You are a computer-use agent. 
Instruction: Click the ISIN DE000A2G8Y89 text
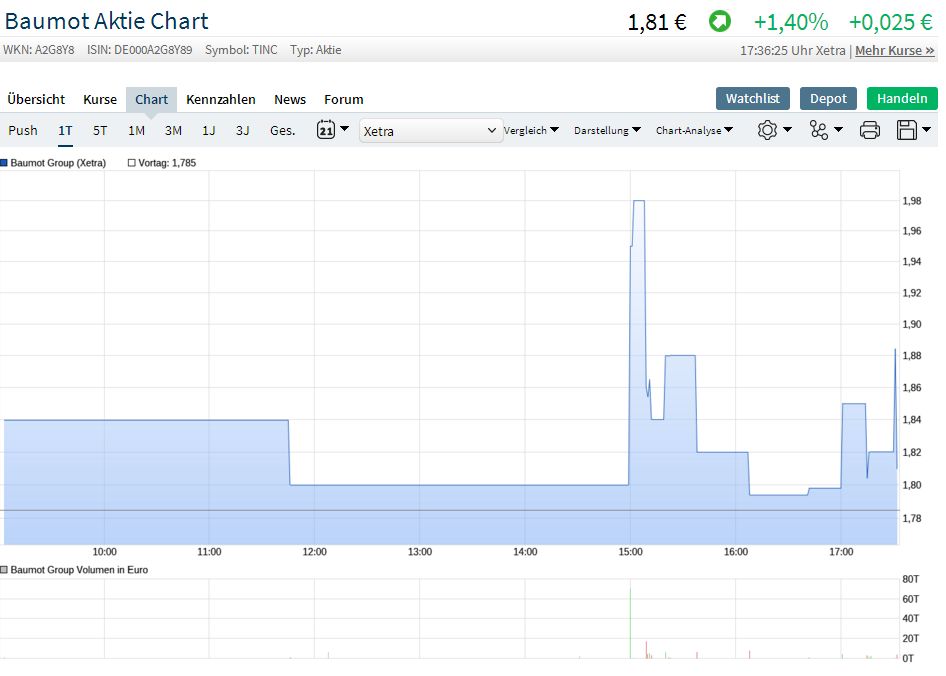[139, 50]
